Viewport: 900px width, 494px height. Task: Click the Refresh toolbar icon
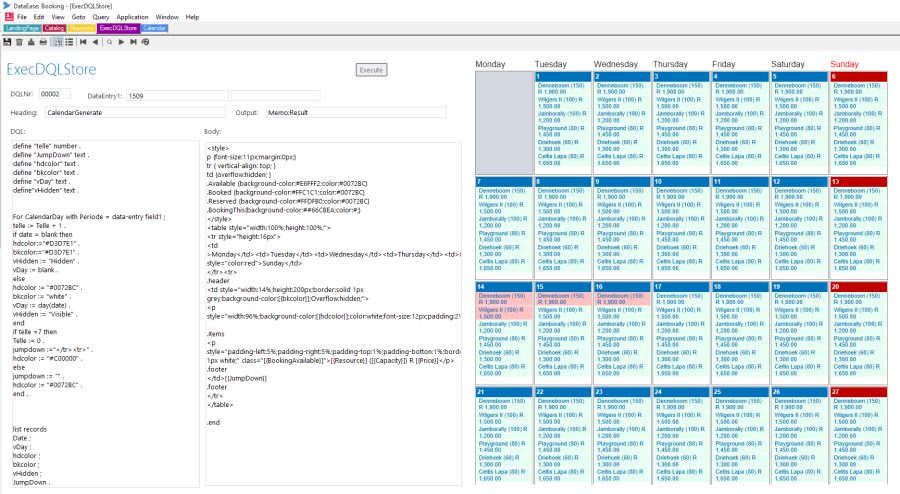pyautogui.click(x=145, y=42)
